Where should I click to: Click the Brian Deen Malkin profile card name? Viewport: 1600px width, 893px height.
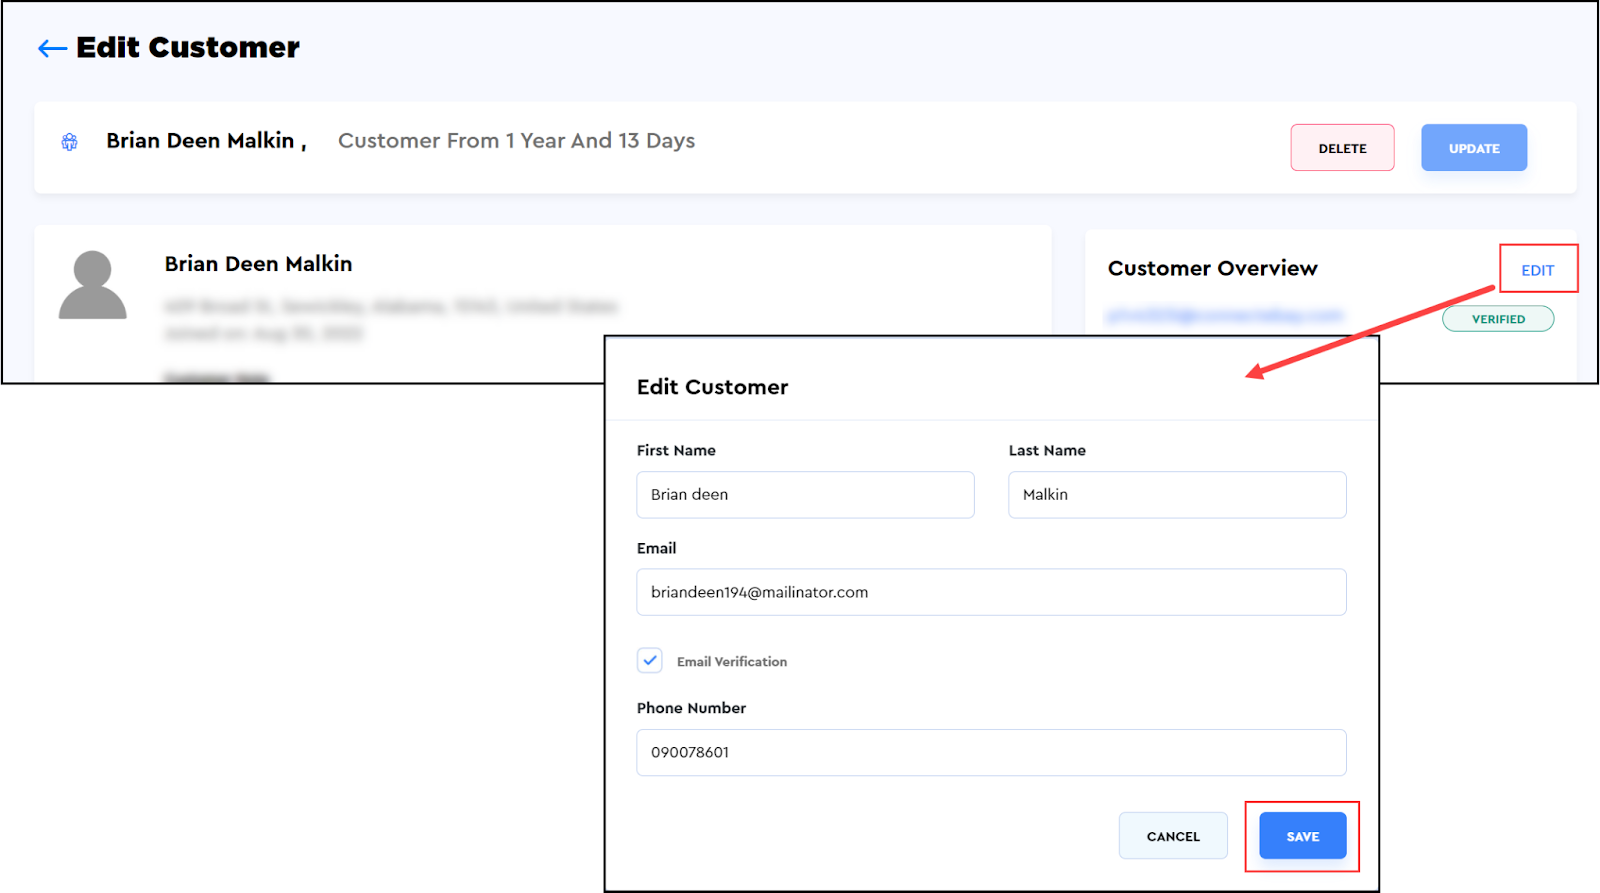click(x=258, y=264)
